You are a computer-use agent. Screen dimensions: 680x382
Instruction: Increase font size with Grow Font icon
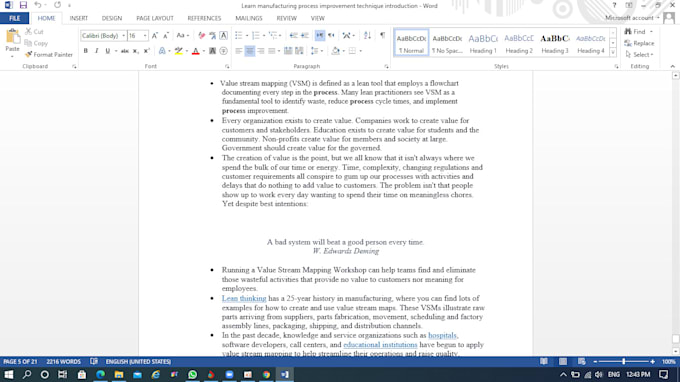coord(155,36)
